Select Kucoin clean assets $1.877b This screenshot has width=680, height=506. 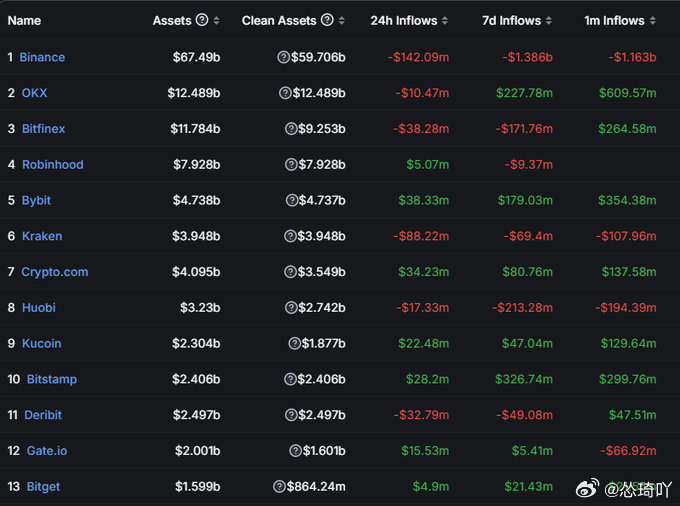coord(324,343)
